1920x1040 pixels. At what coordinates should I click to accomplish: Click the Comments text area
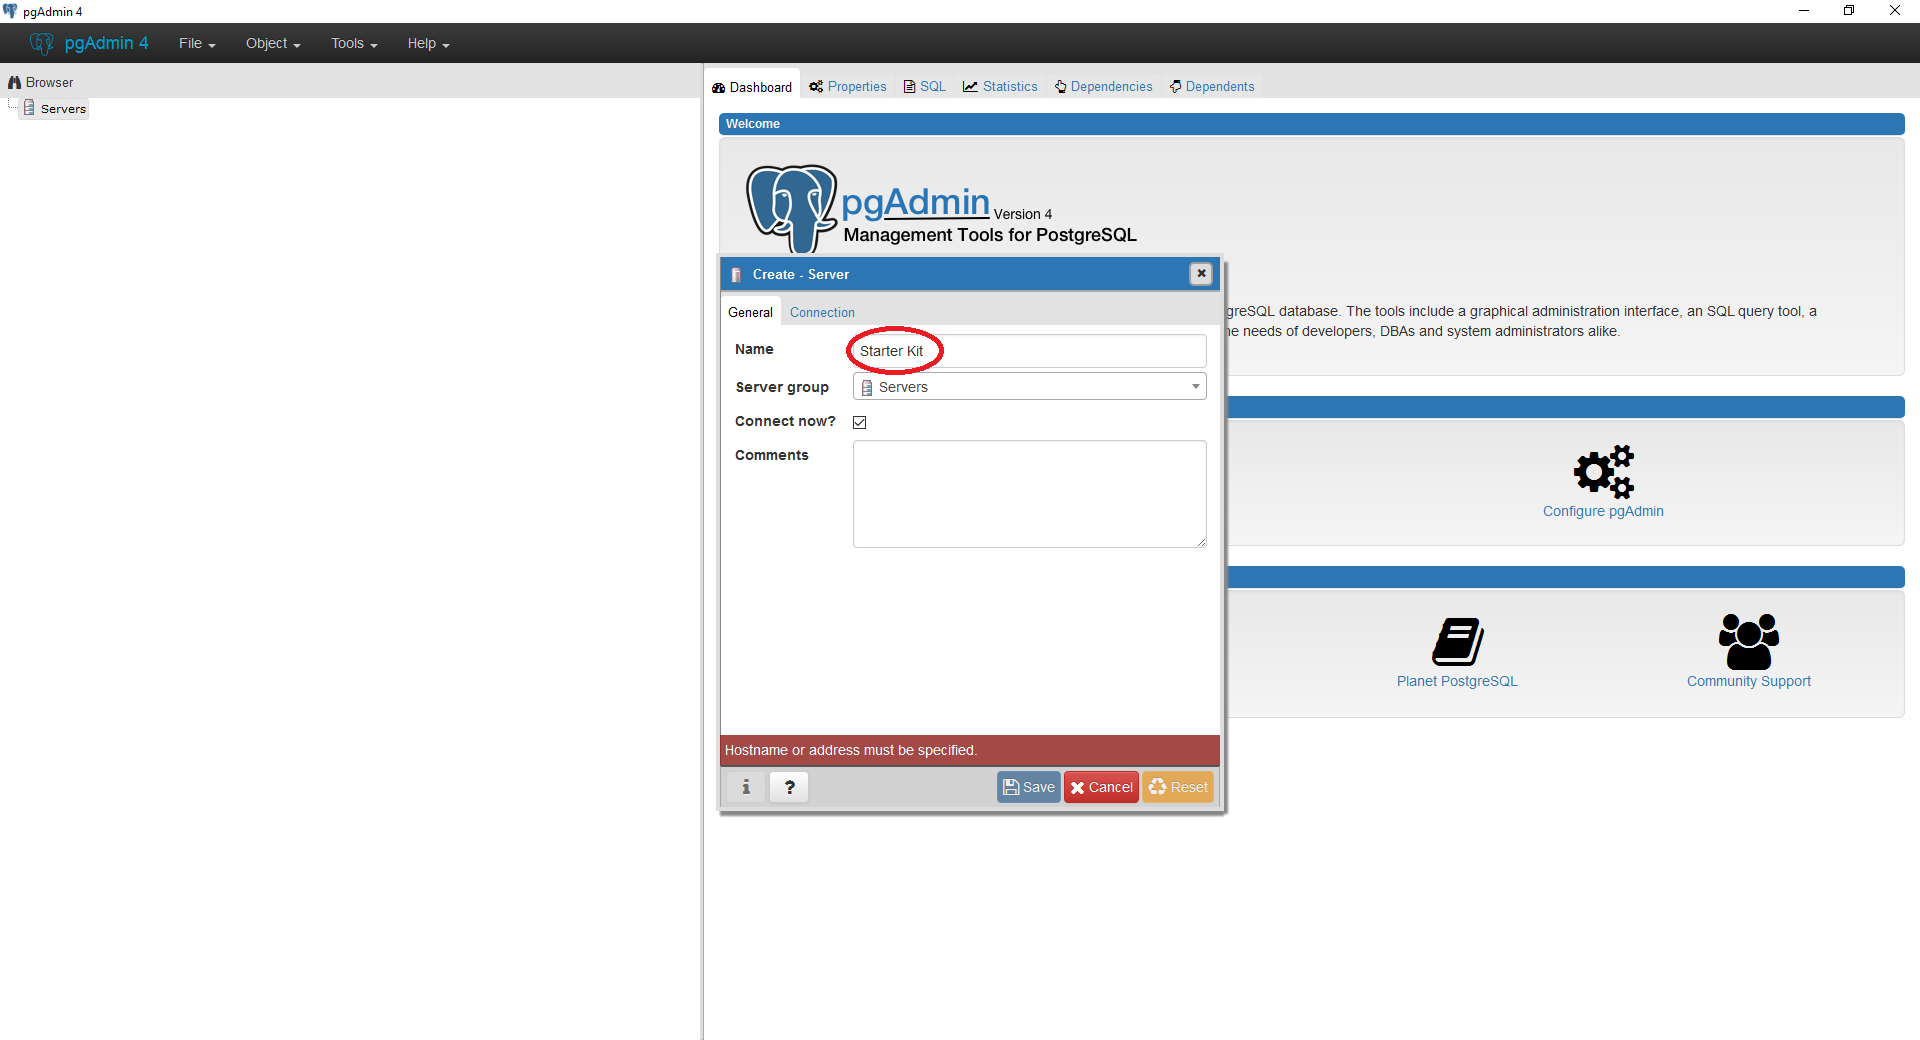pos(1029,494)
